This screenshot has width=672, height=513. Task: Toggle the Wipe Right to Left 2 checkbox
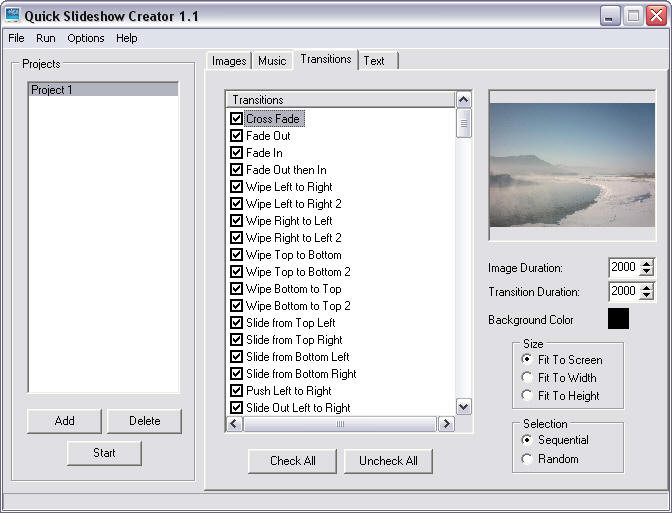click(236, 238)
